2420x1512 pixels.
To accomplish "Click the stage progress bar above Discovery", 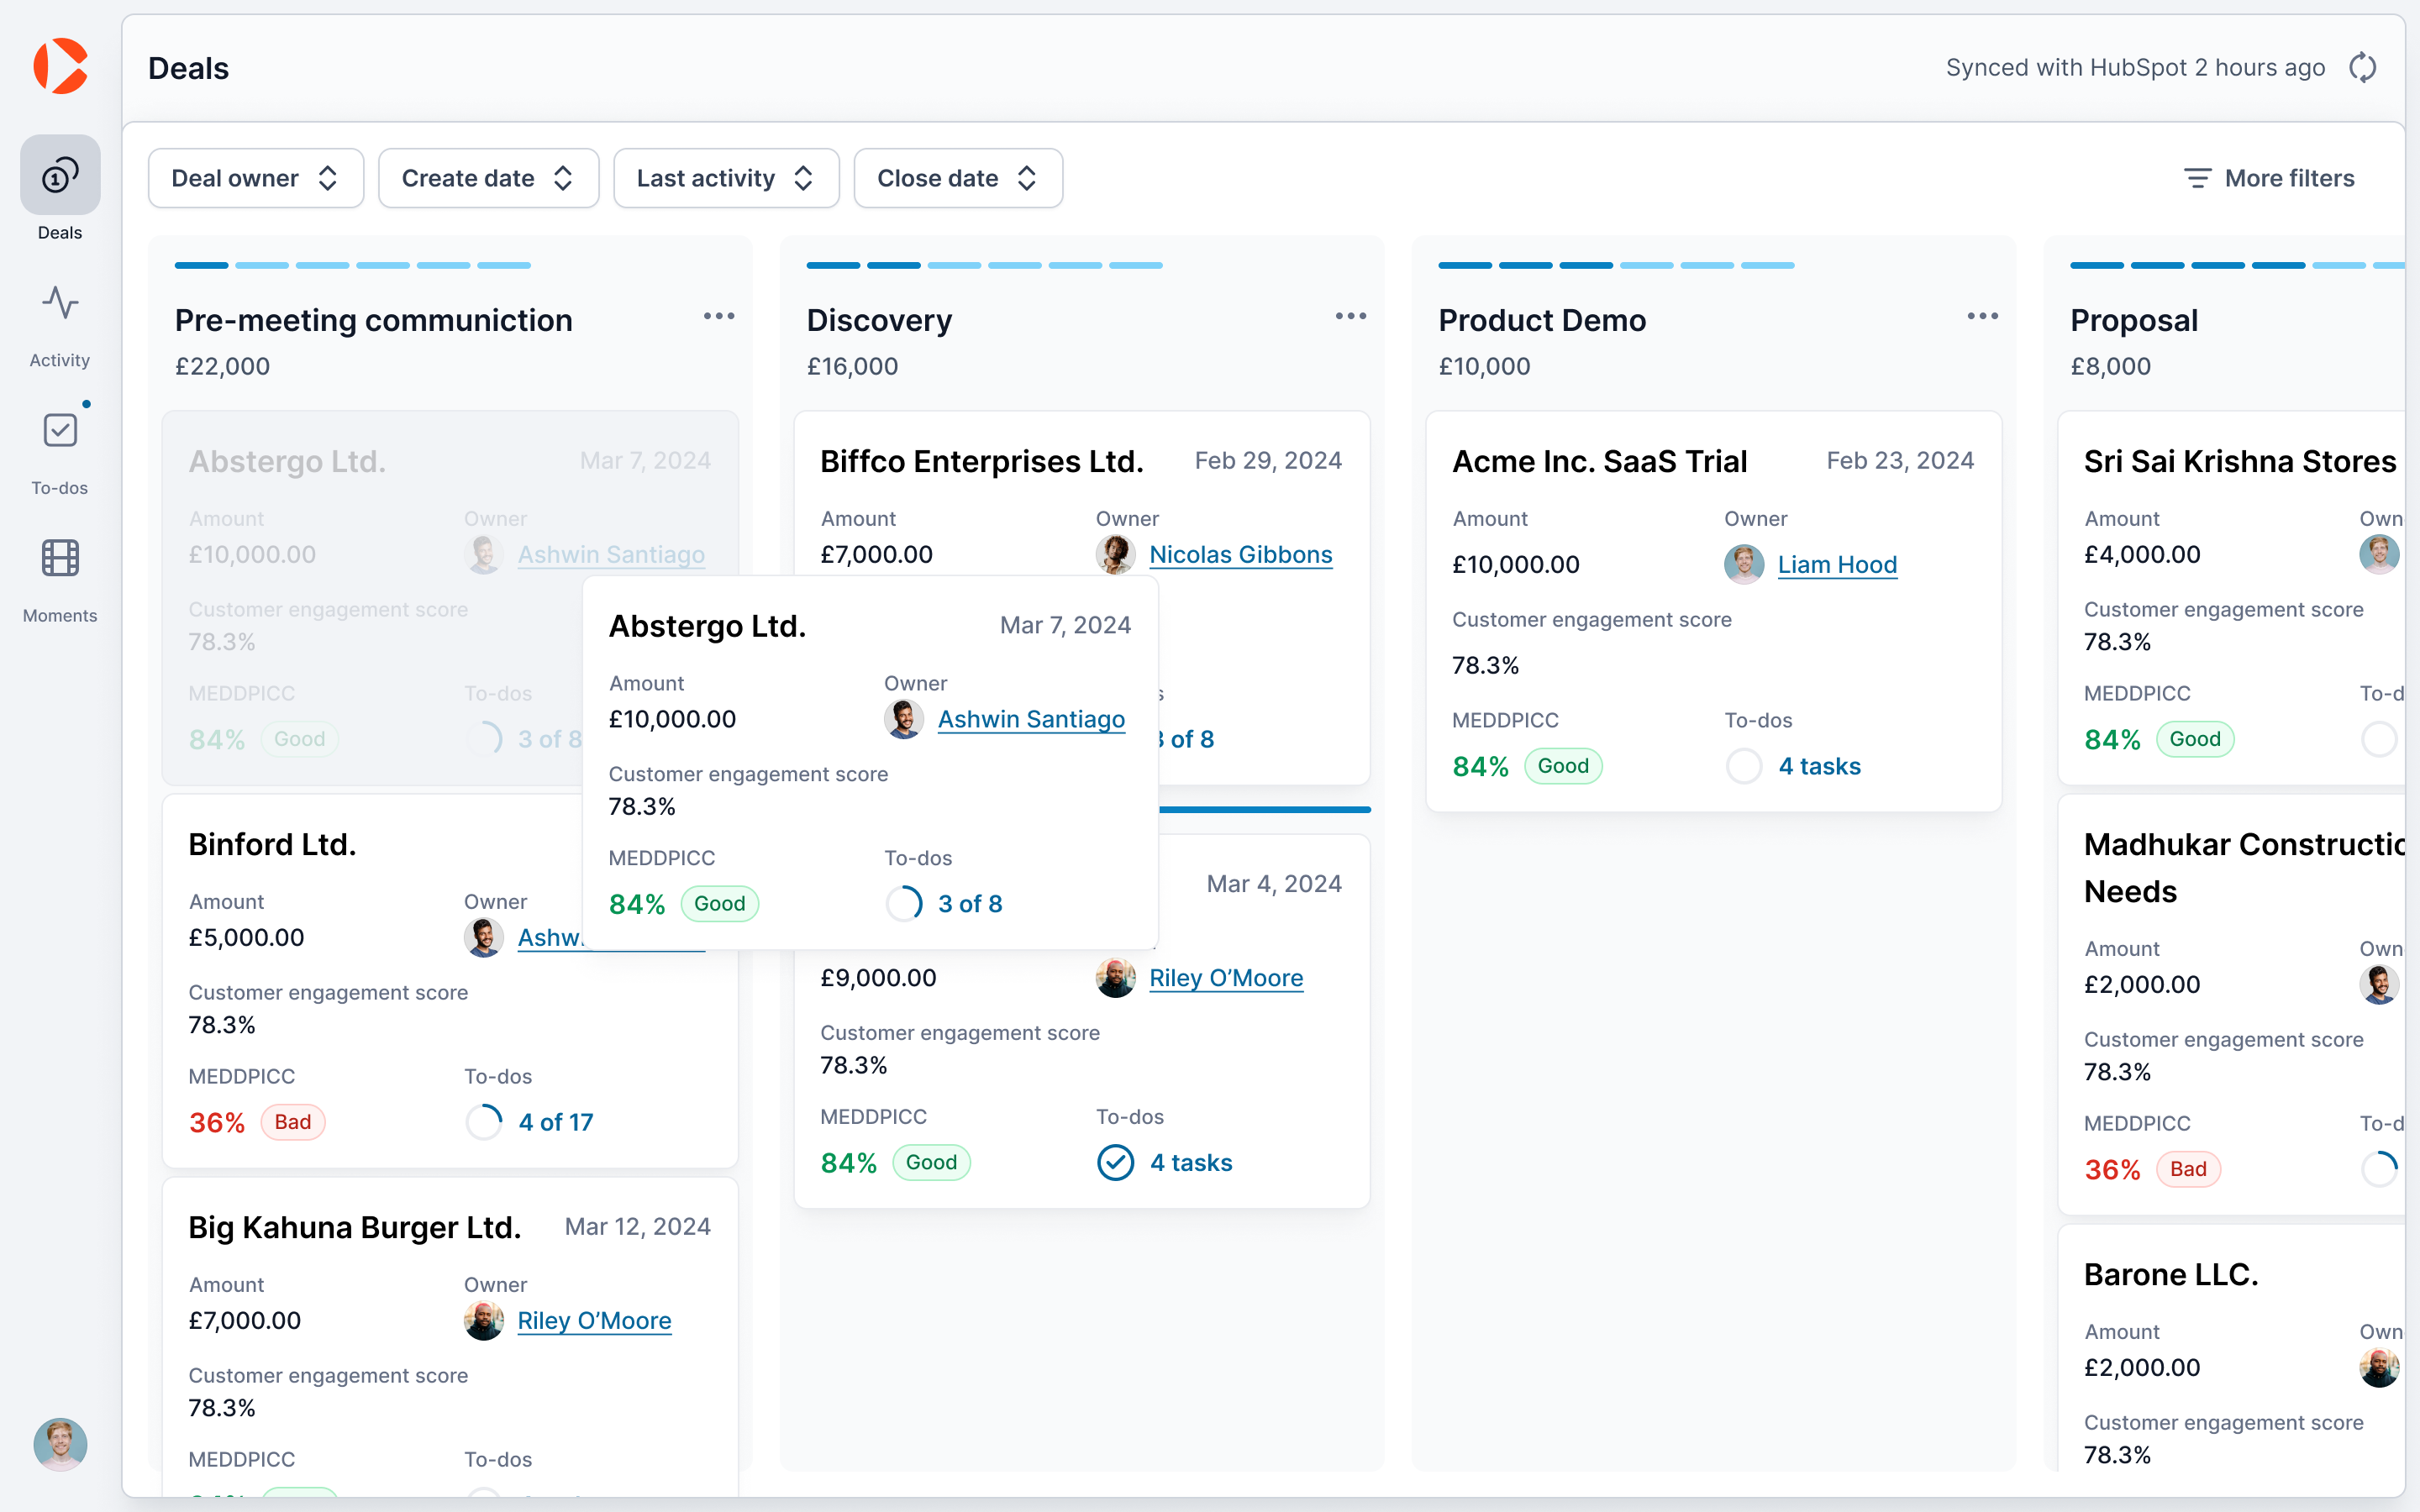I will coord(983,265).
